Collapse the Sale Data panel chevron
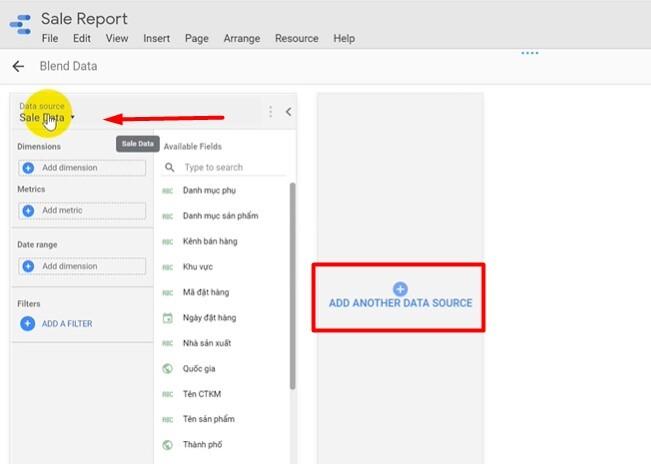The height and width of the screenshot is (464, 651). point(289,112)
